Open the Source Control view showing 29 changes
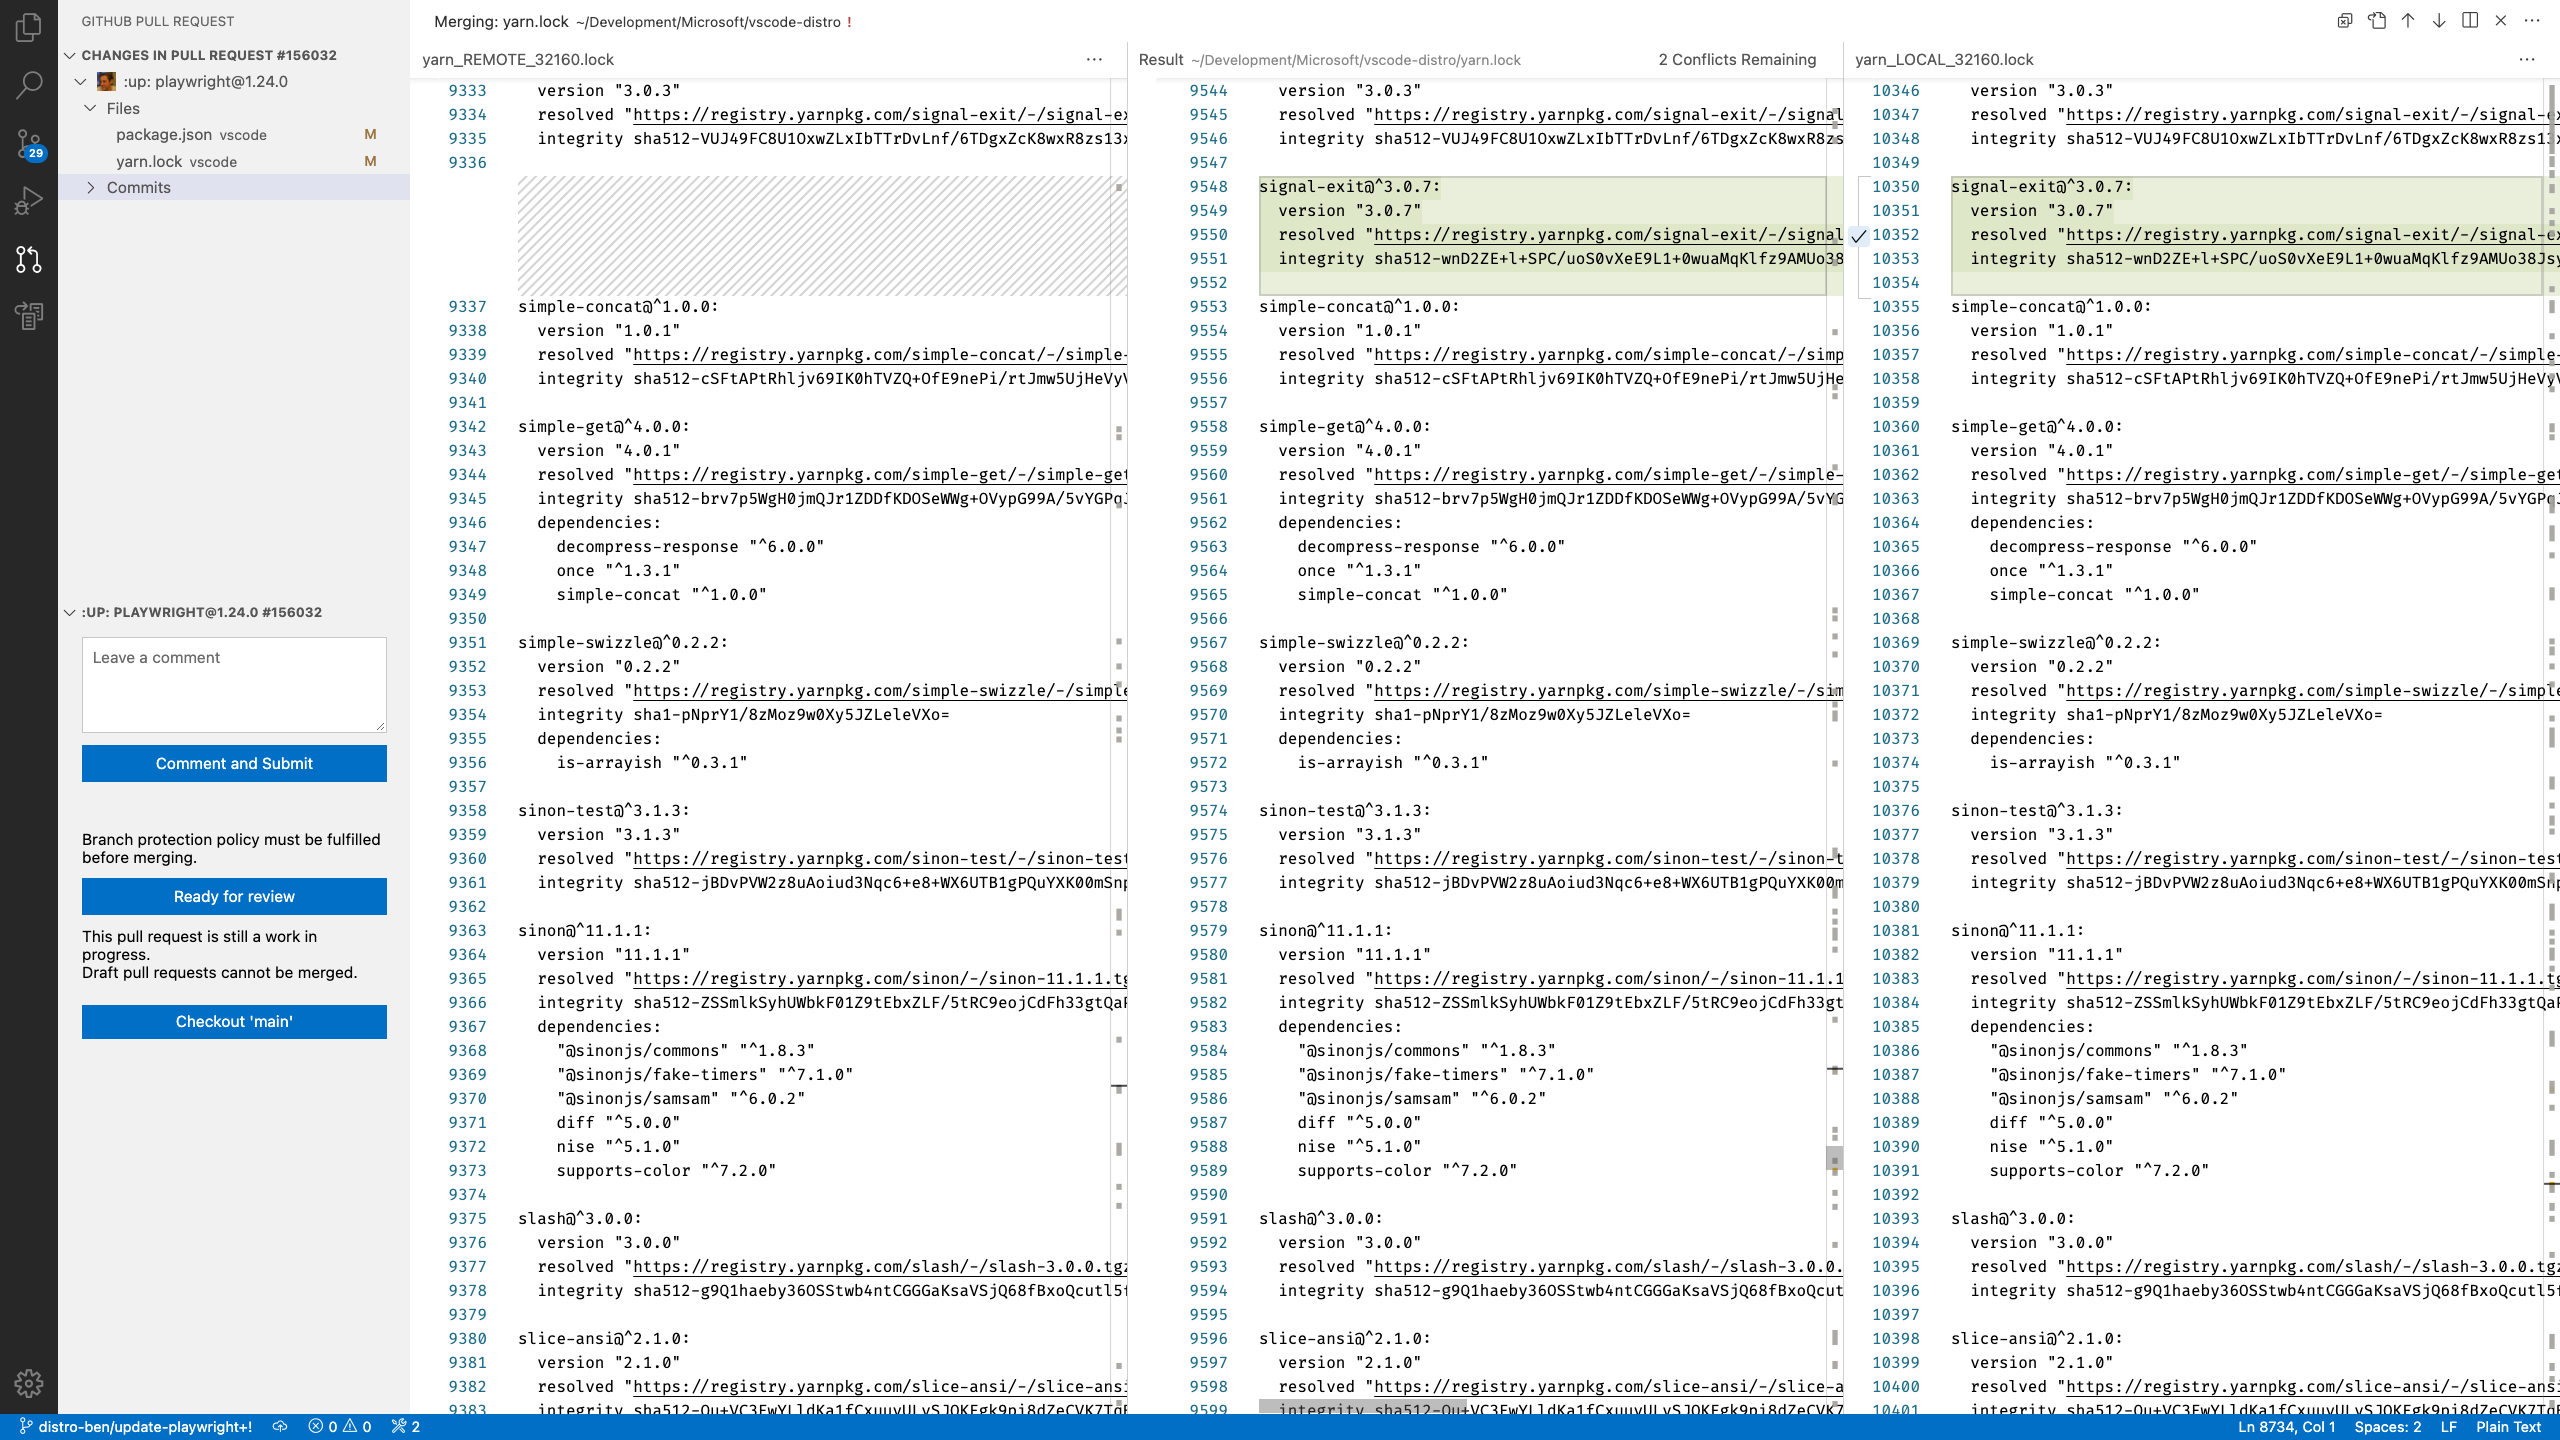The image size is (2560, 1440). pyautogui.click(x=29, y=144)
